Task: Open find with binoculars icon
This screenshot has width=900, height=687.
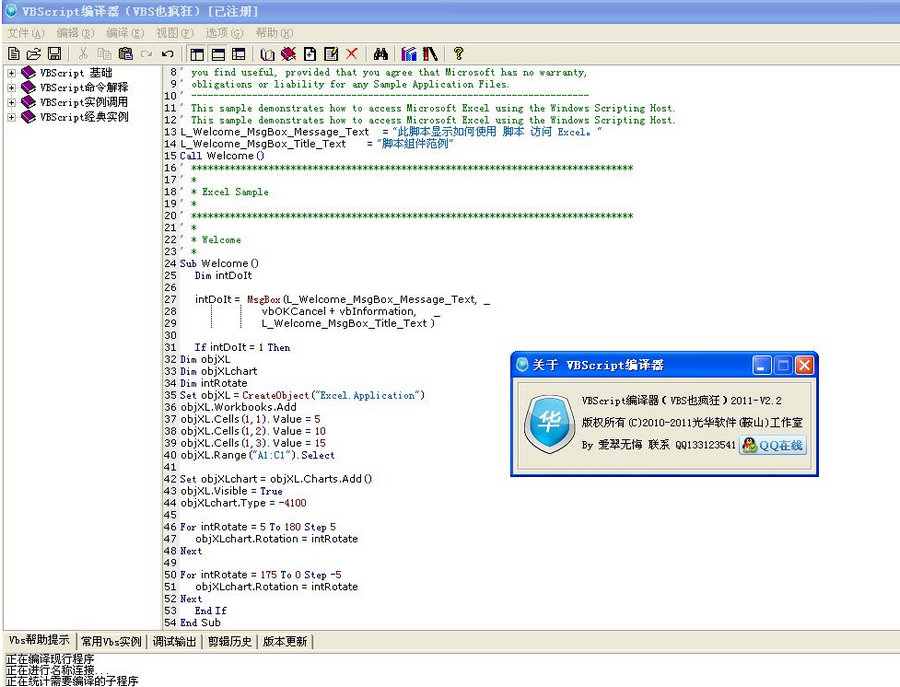Action: pos(381,54)
